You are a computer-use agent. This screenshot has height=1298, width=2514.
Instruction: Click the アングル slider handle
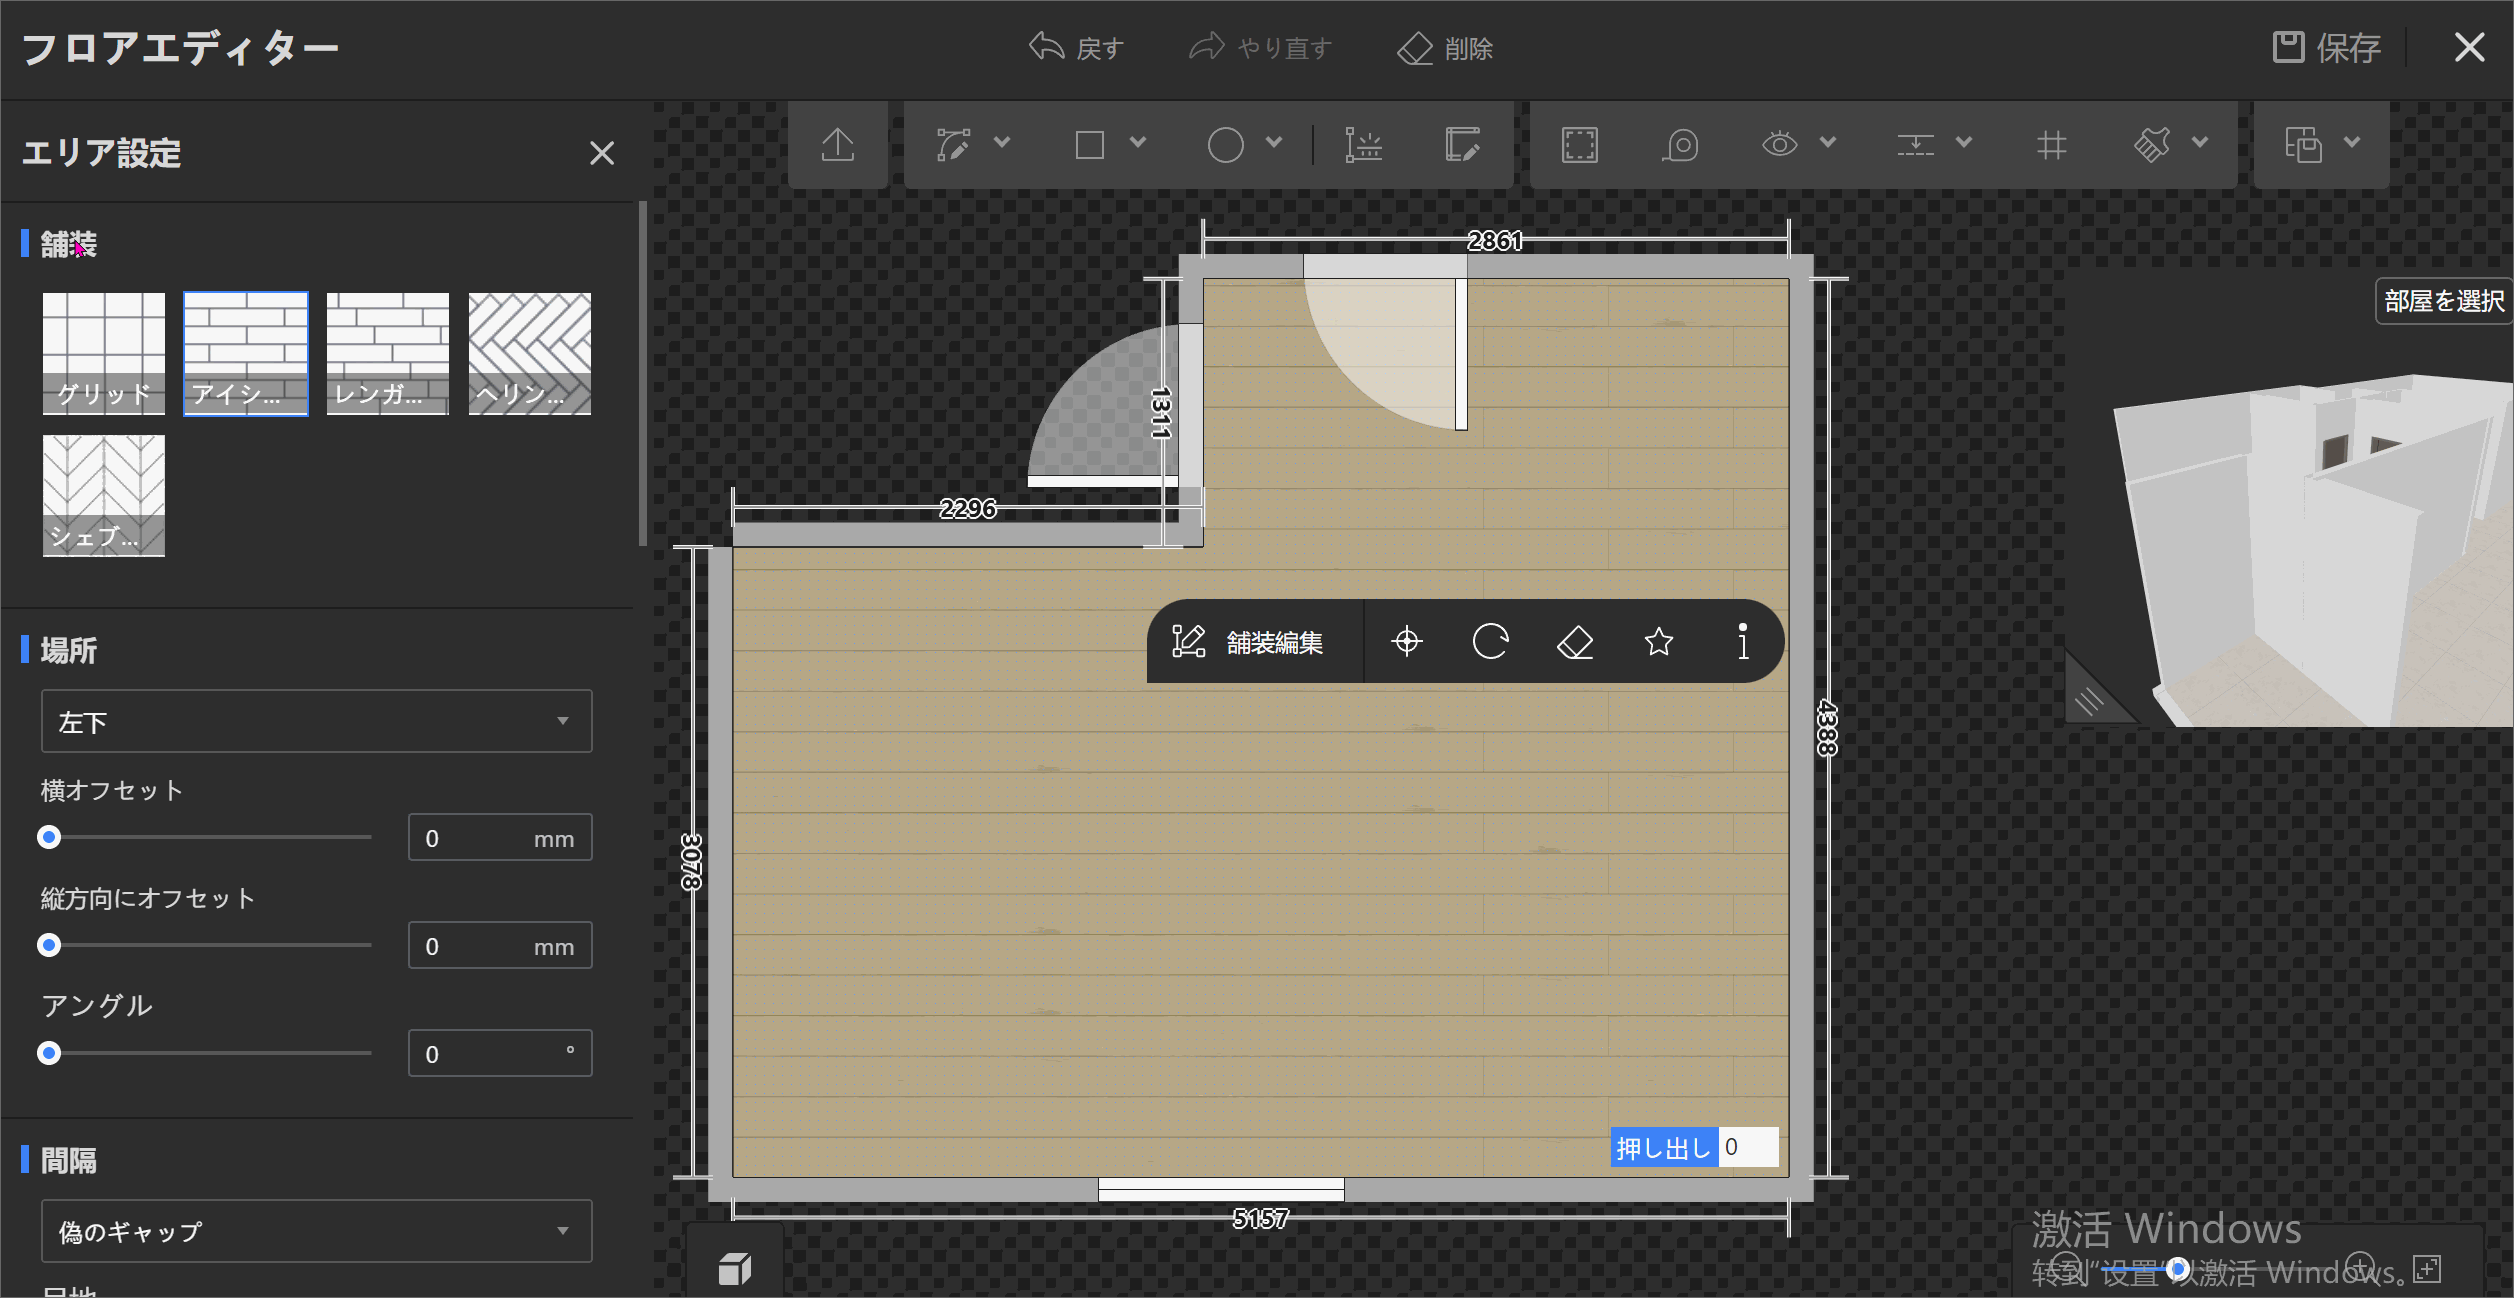coord(49,1053)
